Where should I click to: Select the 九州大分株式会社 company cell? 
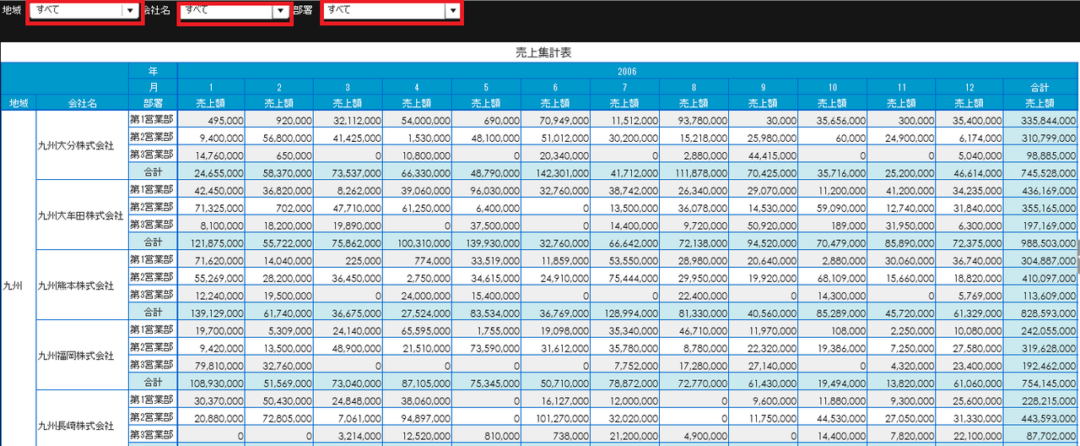pos(75,145)
